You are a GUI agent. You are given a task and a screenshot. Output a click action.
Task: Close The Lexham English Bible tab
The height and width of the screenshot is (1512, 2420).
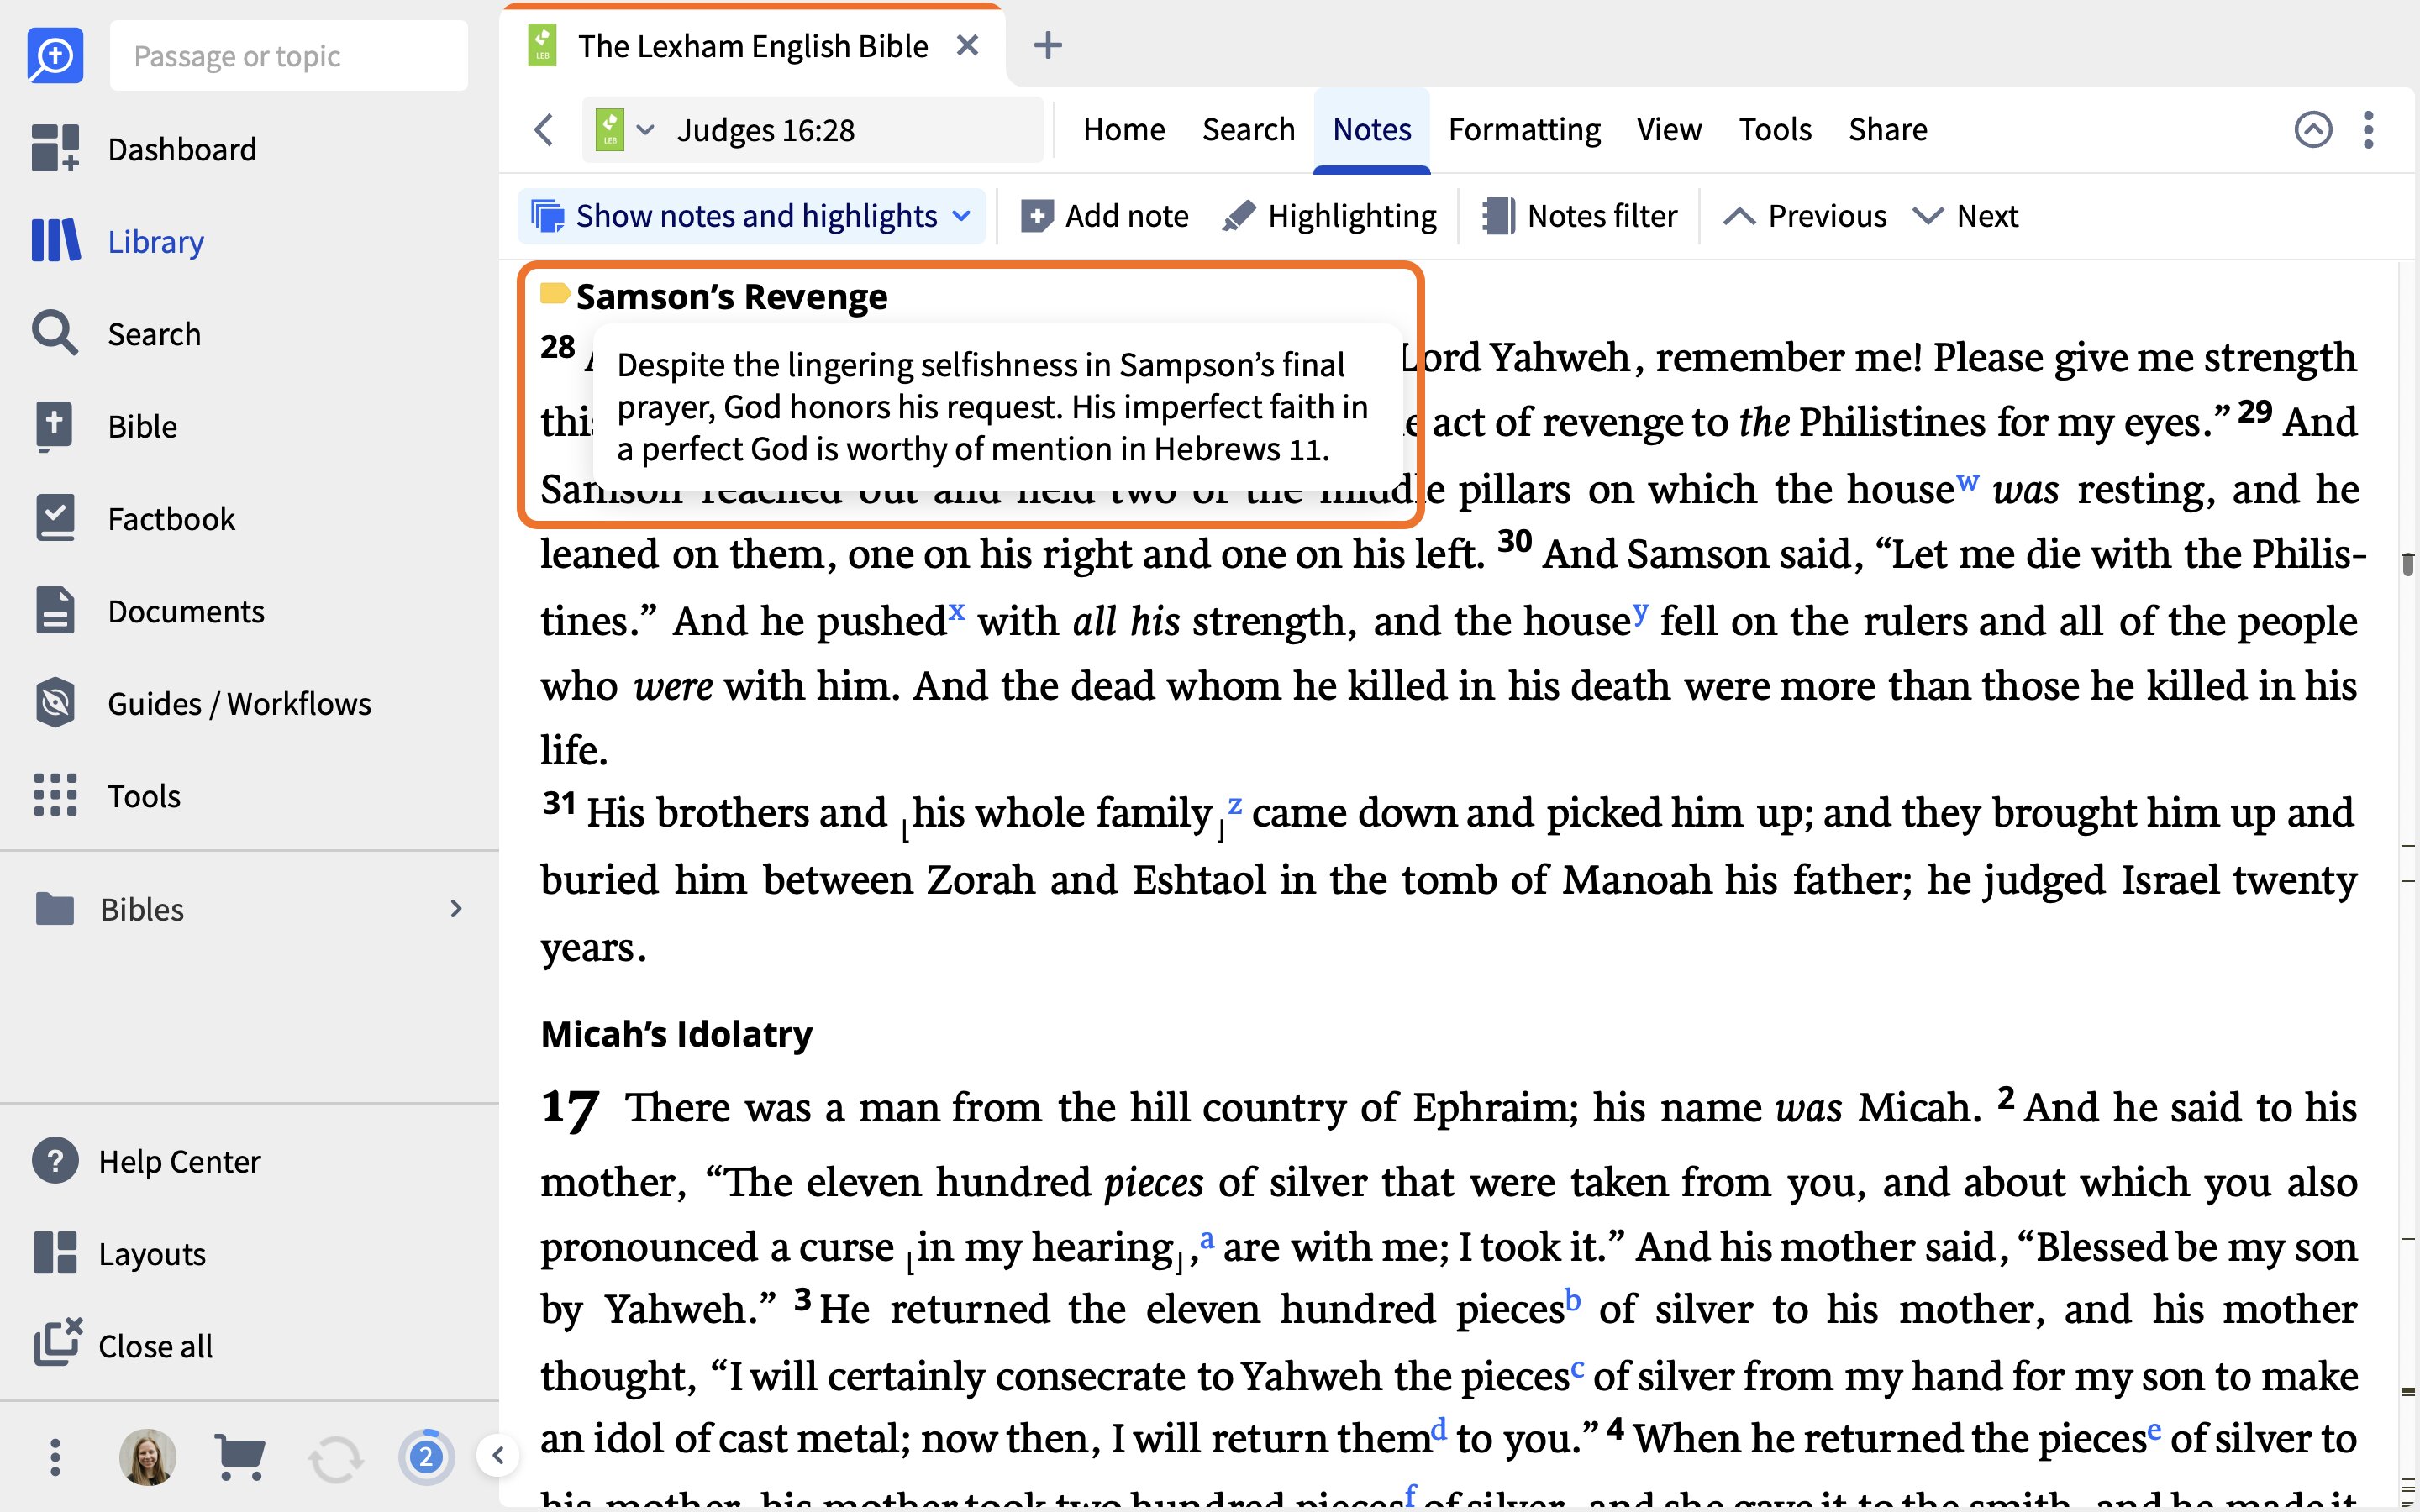click(x=967, y=46)
